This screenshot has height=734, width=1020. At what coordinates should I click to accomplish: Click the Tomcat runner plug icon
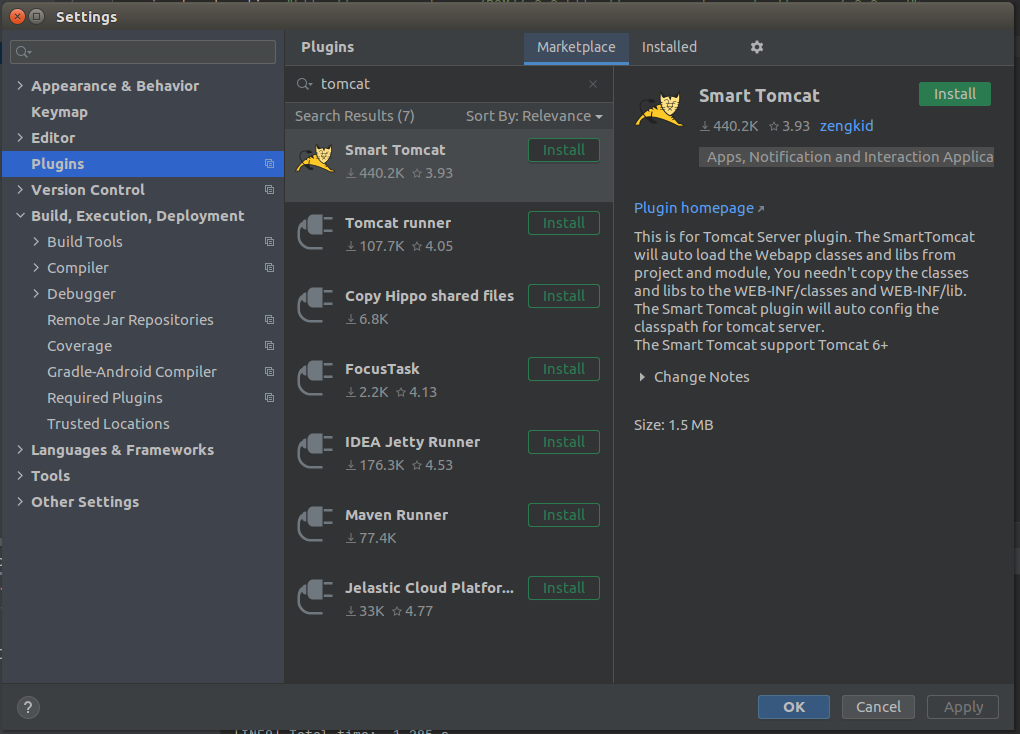[x=315, y=232]
